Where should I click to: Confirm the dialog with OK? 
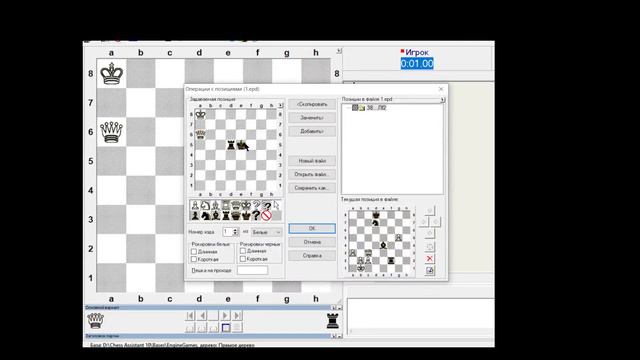(x=312, y=228)
